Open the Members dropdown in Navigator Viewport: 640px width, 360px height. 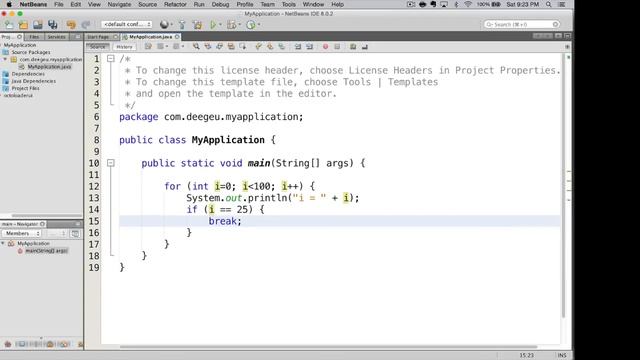[22, 233]
